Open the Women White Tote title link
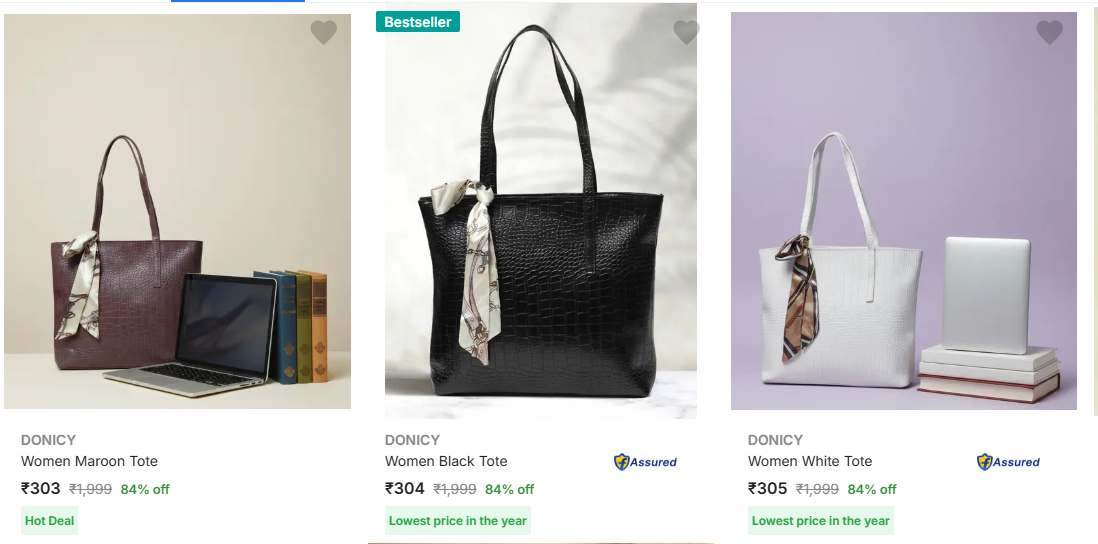 (810, 461)
